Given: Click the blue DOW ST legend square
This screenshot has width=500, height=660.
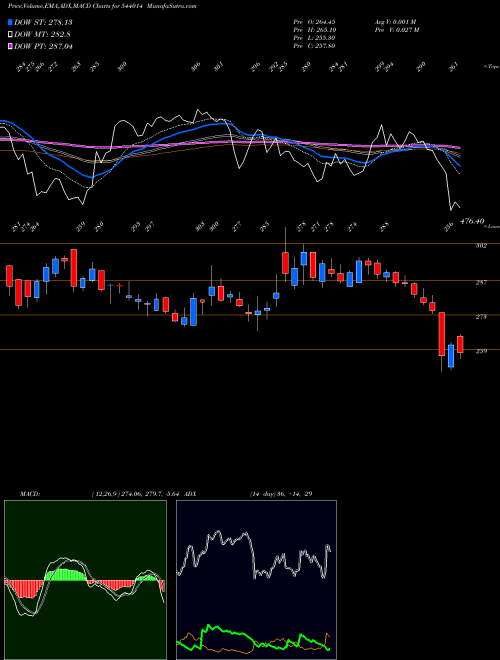Looking at the screenshot, I should (x=10, y=22).
